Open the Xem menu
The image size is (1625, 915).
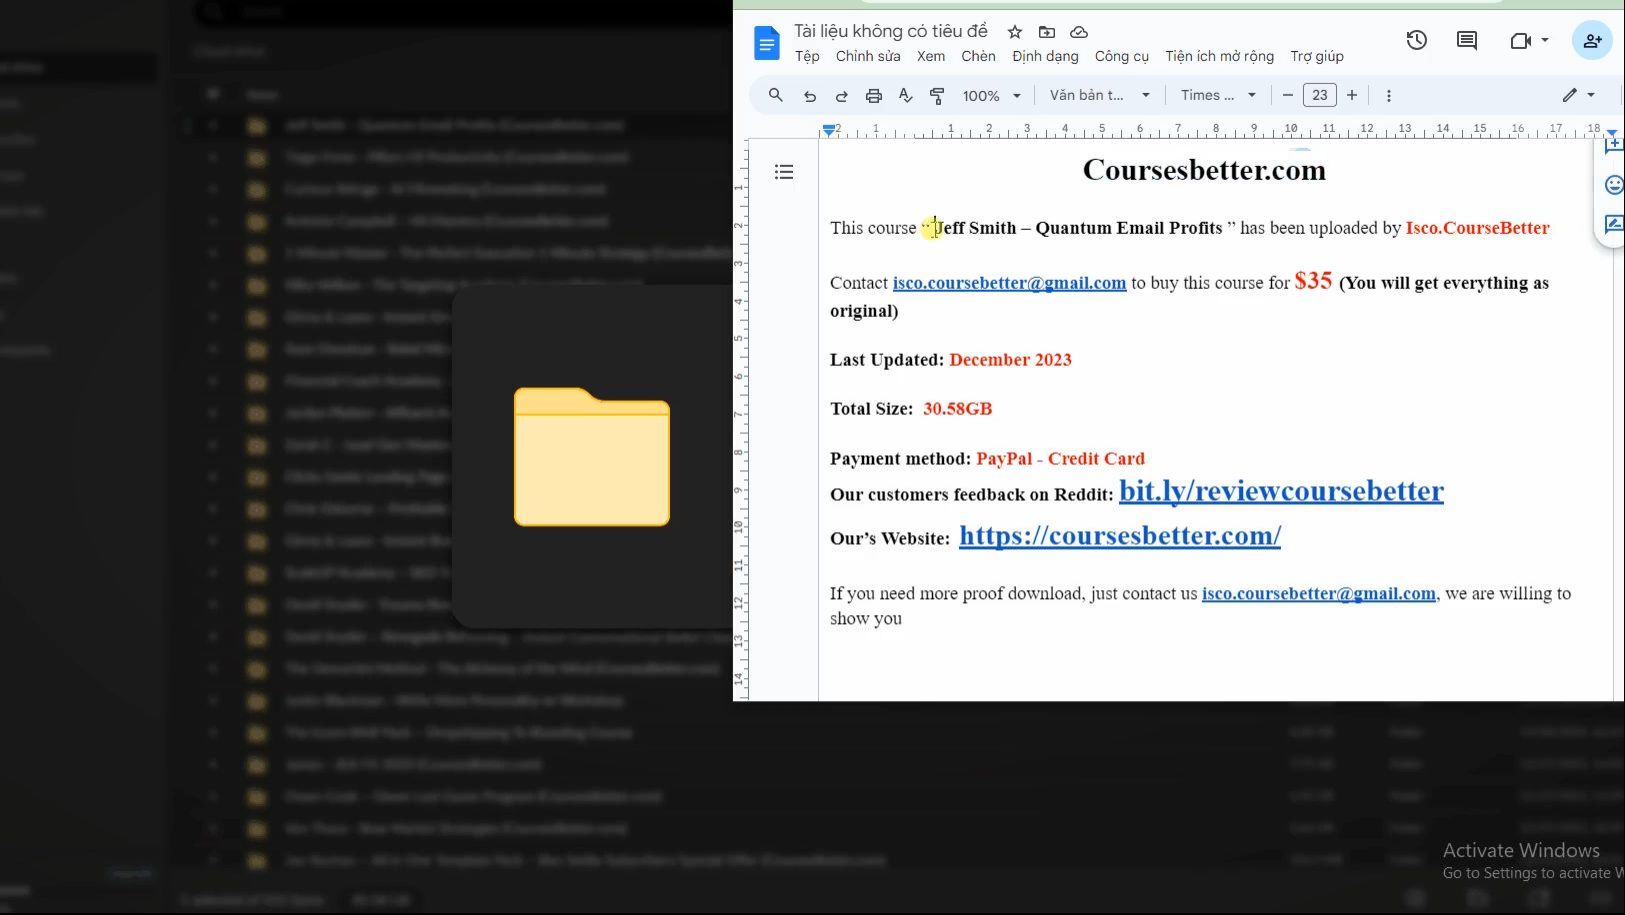[931, 56]
